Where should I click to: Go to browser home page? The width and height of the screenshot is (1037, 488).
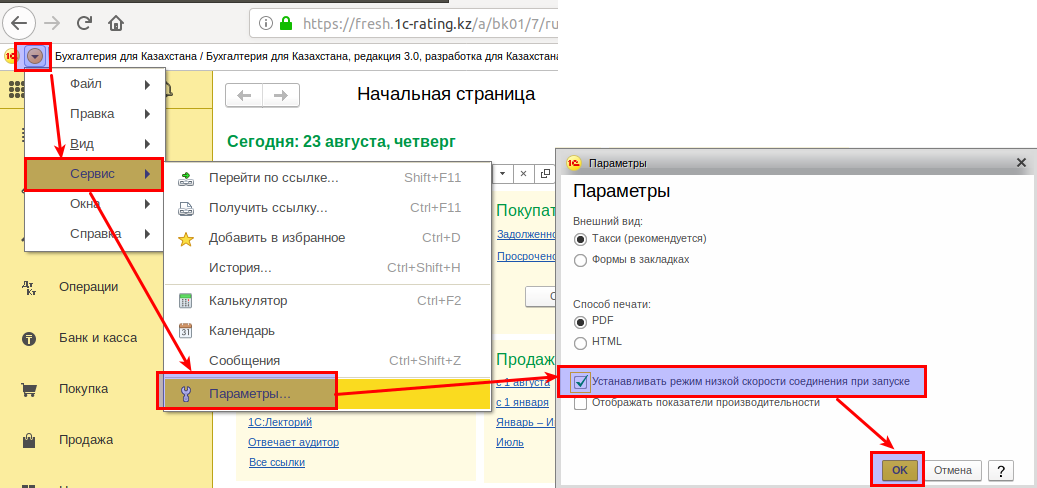117,21
